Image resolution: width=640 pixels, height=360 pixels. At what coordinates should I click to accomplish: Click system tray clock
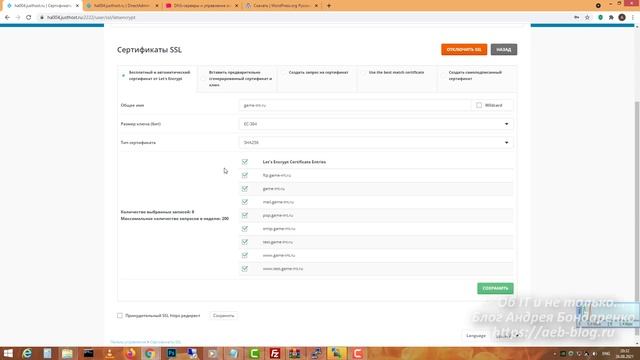tap(624, 353)
